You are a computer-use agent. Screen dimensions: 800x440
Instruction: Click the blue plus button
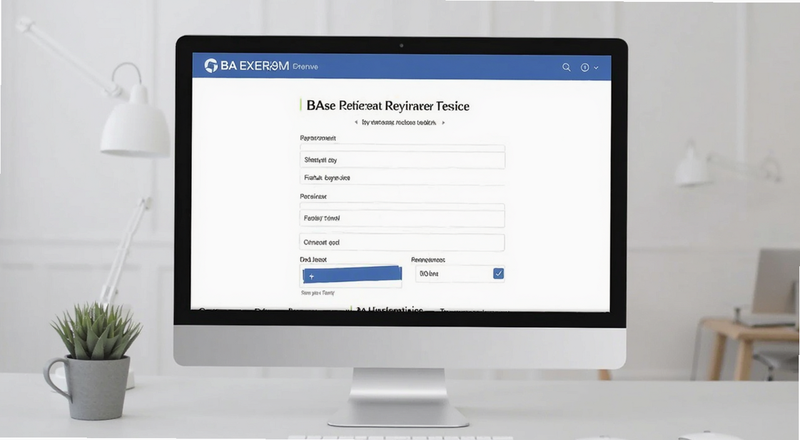pos(352,275)
